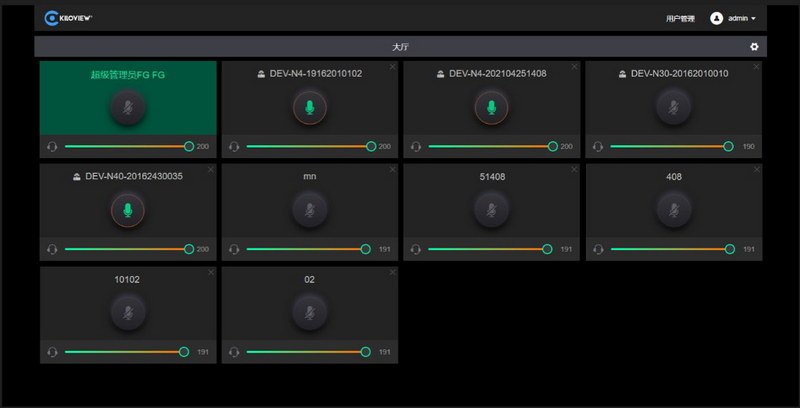The height and width of the screenshot is (408, 800).
Task: Remove the 10102 card with its X
Action: [x=210, y=273]
